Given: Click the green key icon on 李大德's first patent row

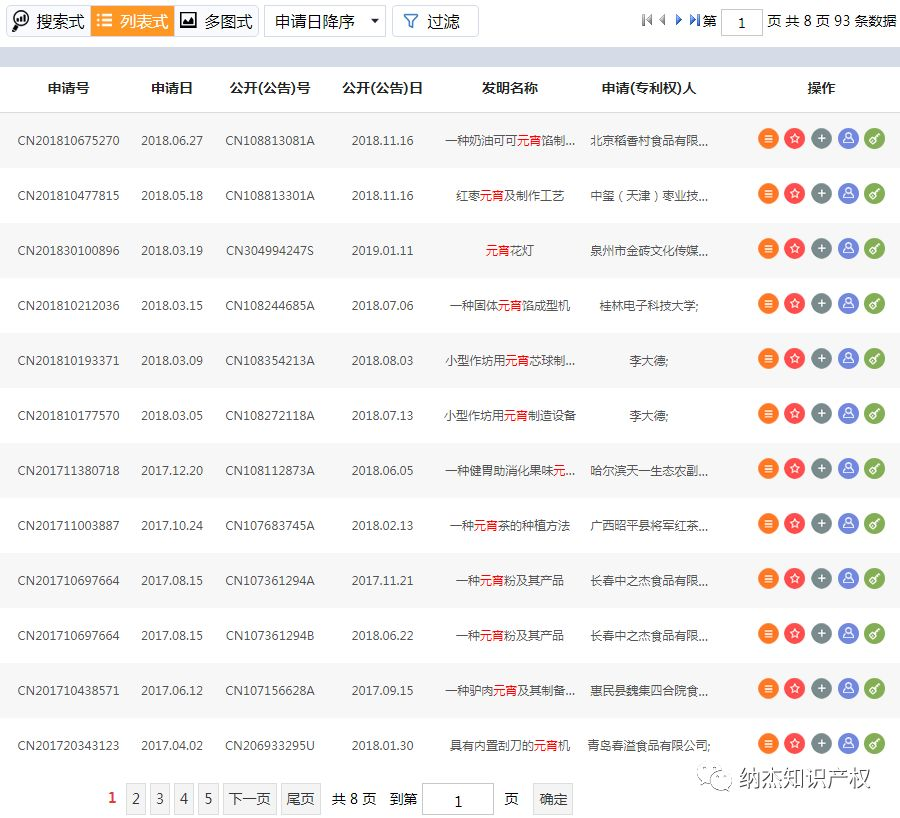Looking at the screenshot, I should (875, 358).
